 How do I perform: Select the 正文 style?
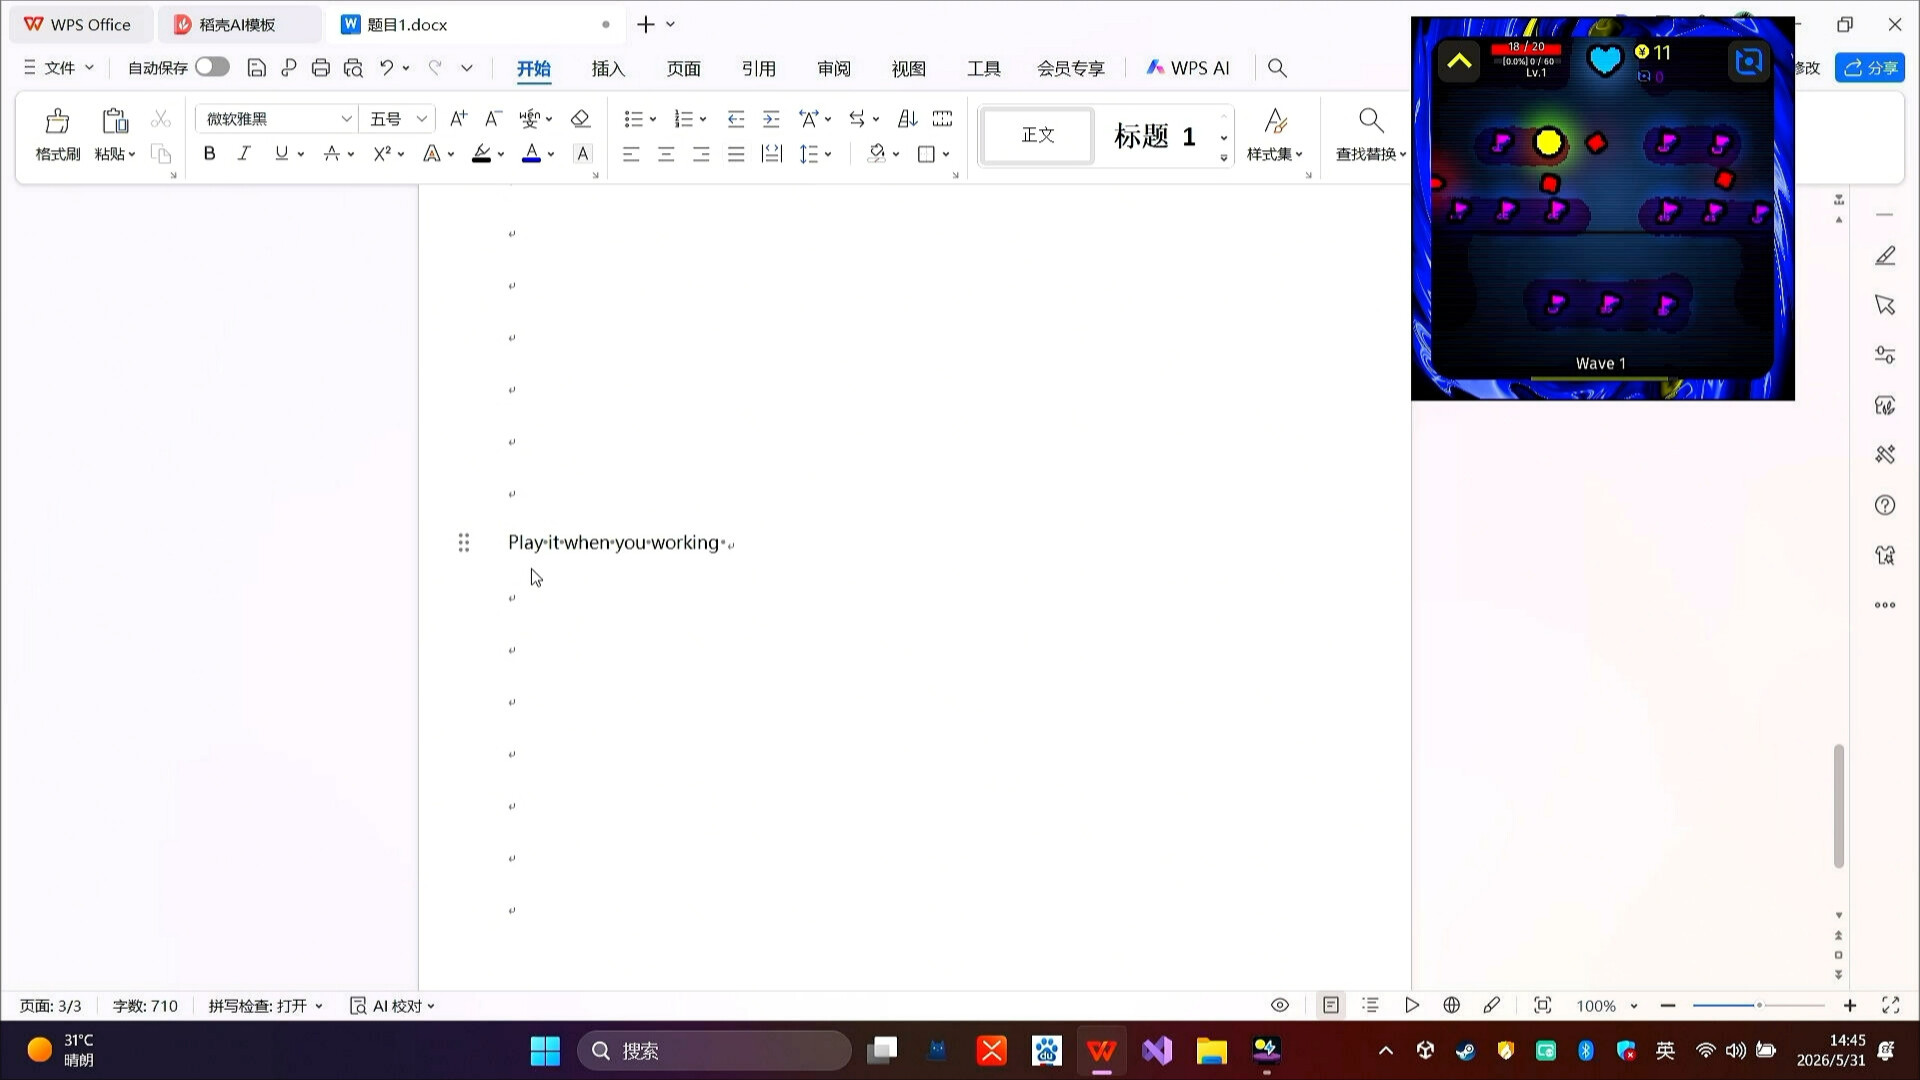coord(1038,135)
